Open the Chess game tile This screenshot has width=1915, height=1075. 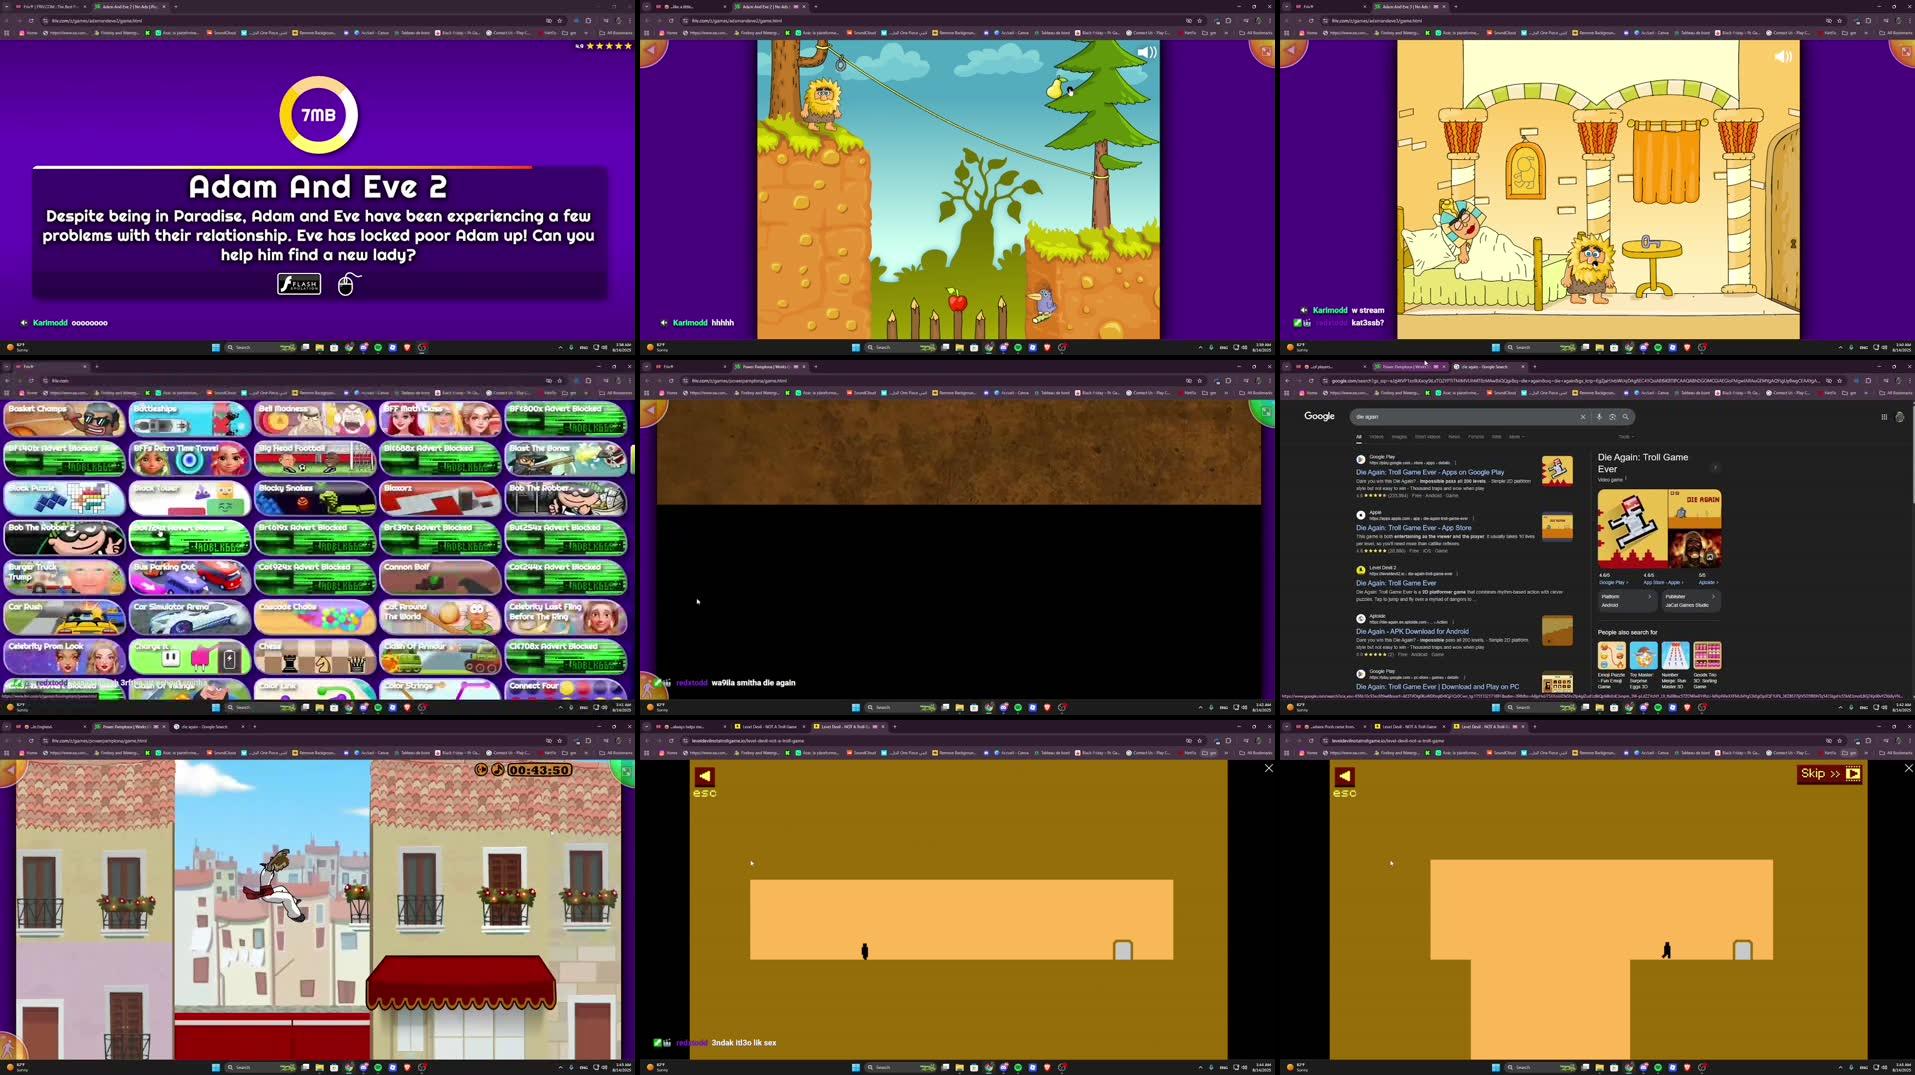coord(315,656)
